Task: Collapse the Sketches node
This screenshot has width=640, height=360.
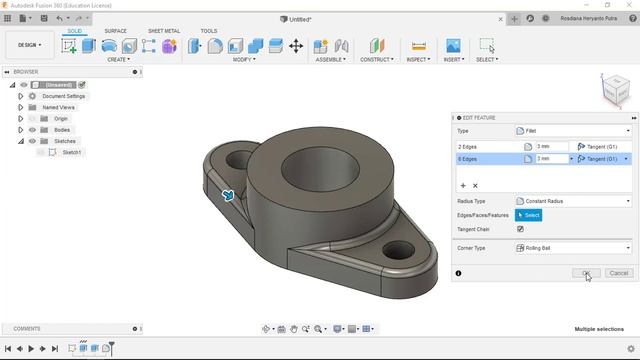Action: (20, 141)
